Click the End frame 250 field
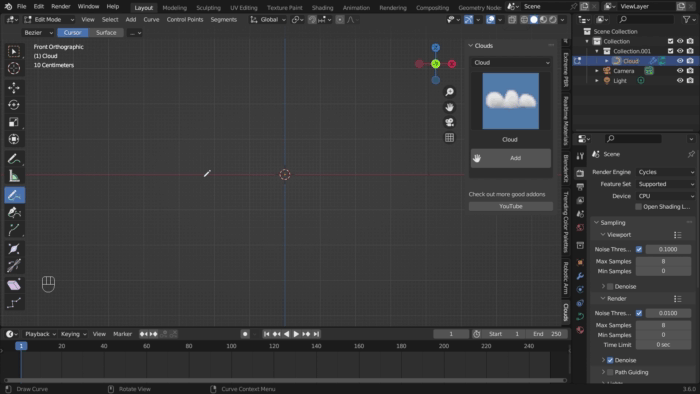 click(547, 334)
